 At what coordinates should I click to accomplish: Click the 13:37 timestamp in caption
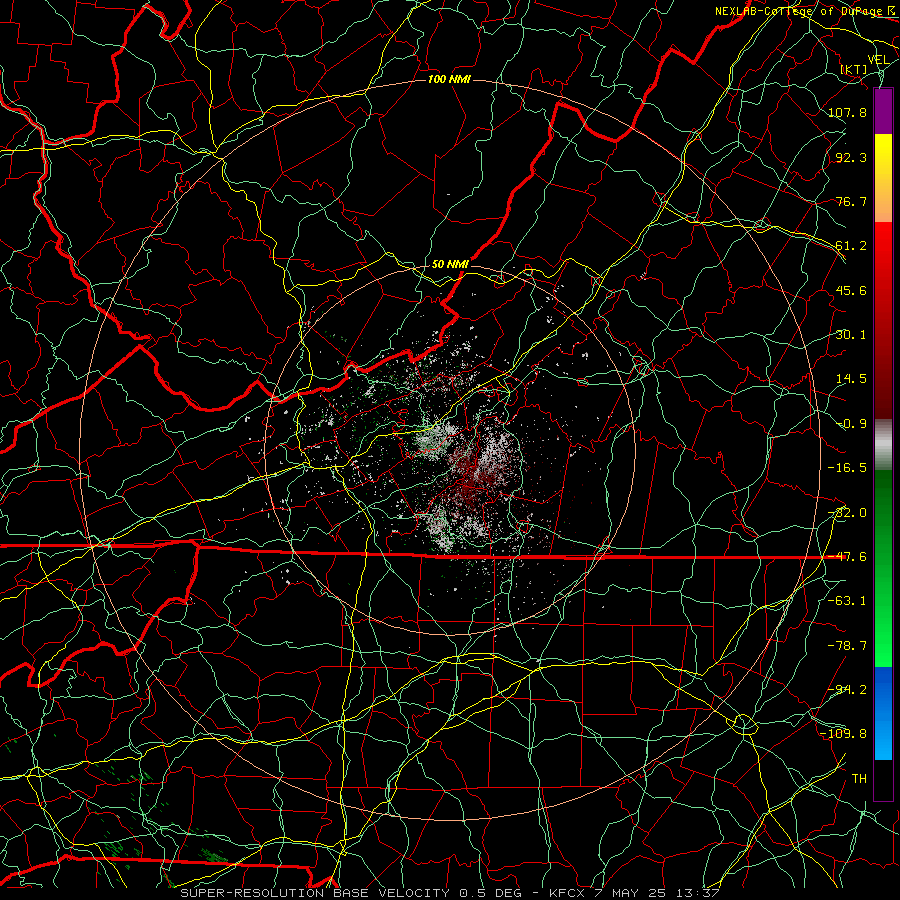(x=697, y=893)
